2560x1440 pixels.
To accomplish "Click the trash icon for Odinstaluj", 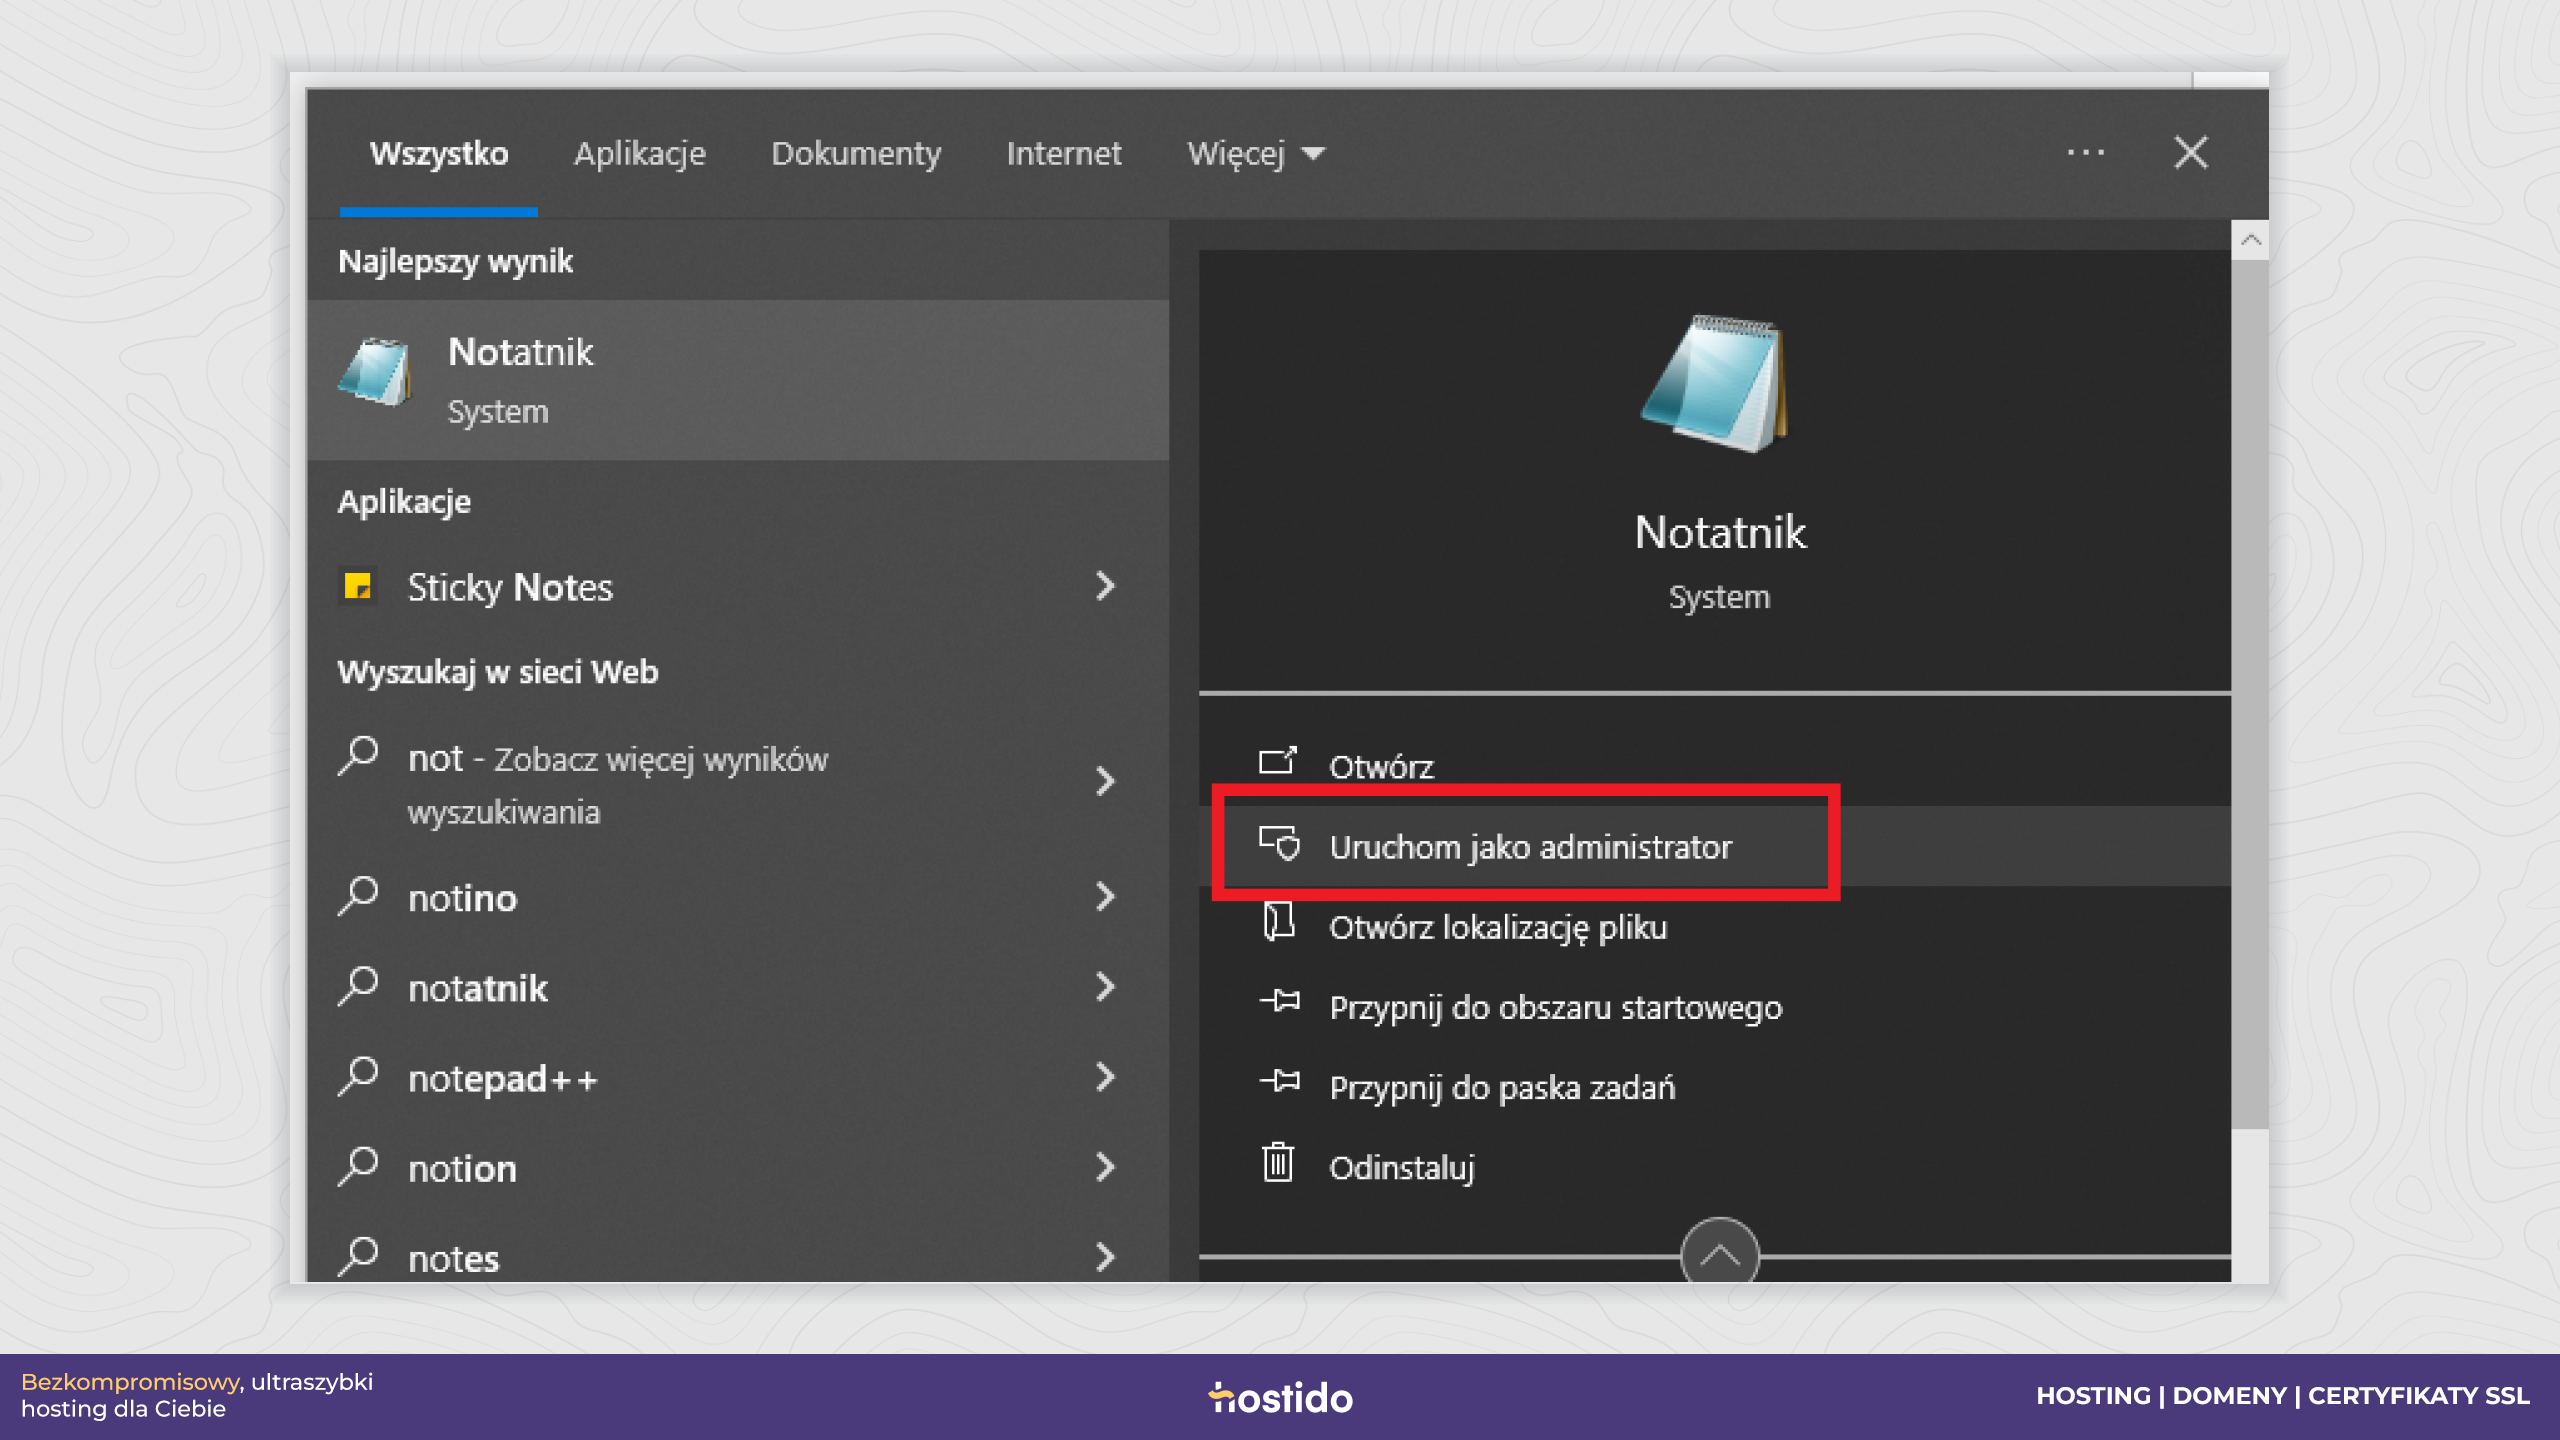I will (1278, 1162).
